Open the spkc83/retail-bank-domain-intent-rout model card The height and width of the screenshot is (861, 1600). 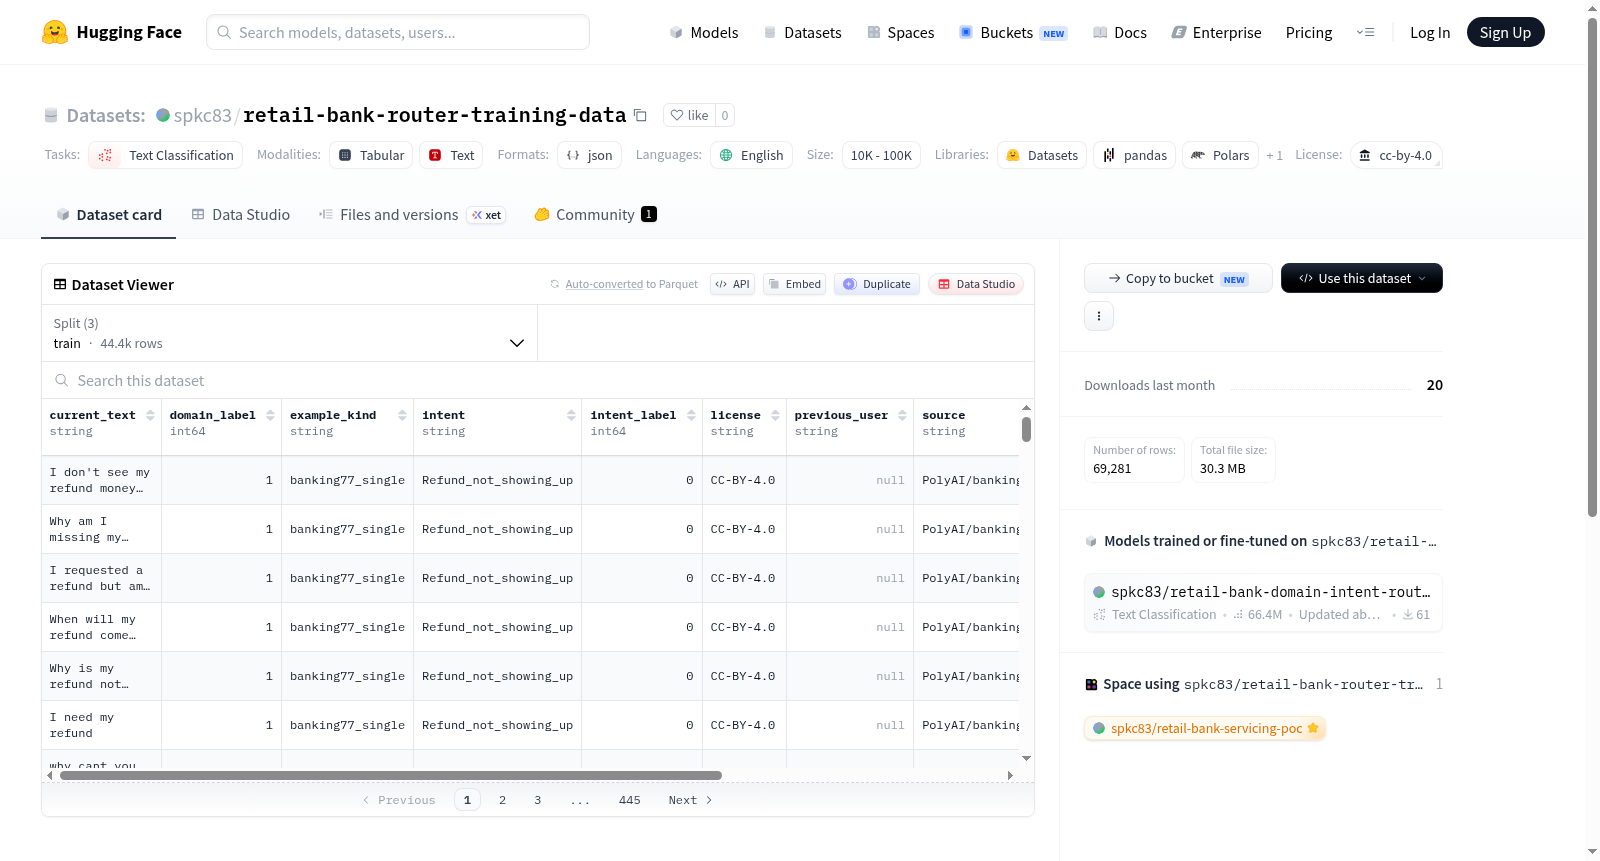click(1263, 602)
